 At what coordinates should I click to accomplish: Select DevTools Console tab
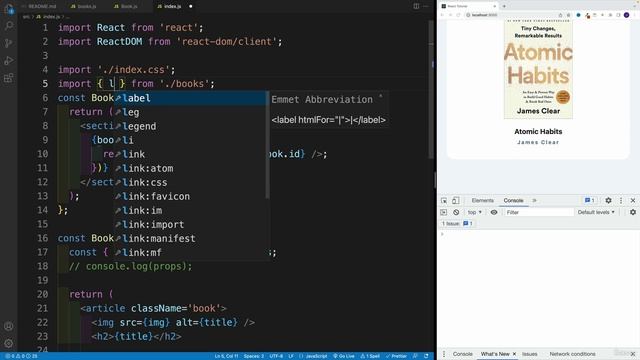tap(513, 200)
